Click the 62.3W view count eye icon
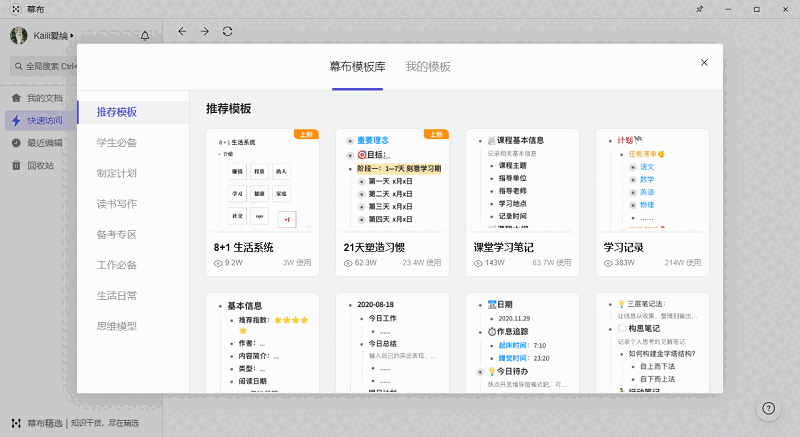Screen dimensions: 800x437 (x=348, y=263)
